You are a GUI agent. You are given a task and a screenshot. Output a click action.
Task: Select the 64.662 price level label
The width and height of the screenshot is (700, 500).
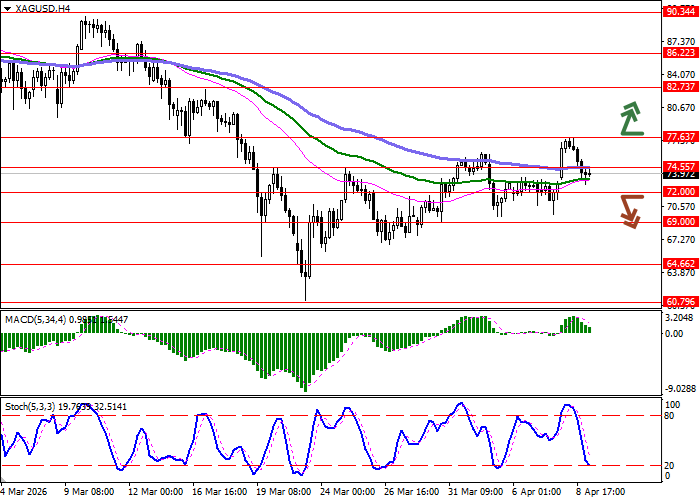point(680,264)
